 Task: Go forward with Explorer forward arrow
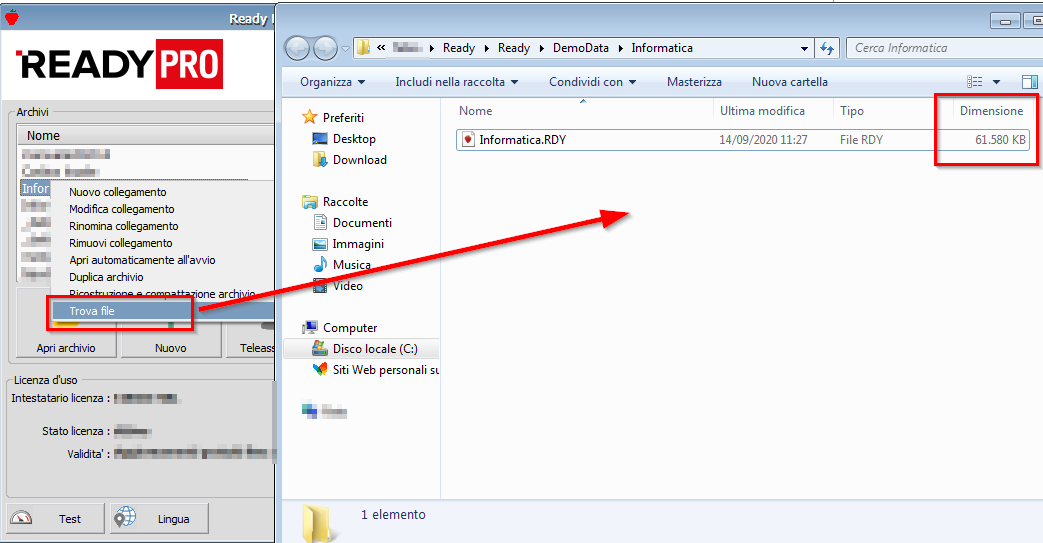click(325, 48)
